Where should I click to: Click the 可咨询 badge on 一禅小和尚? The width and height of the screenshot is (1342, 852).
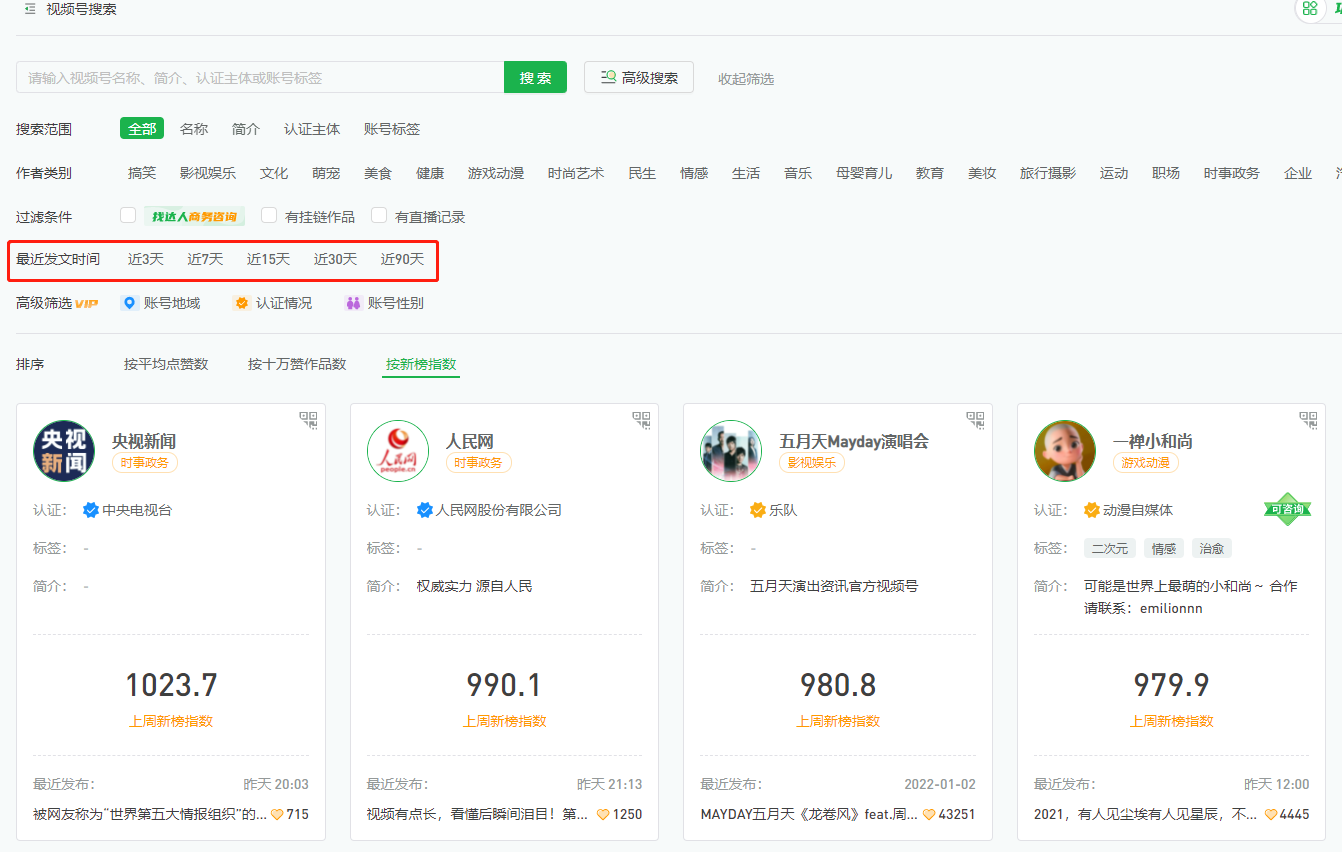pyautogui.click(x=1287, y=509)
